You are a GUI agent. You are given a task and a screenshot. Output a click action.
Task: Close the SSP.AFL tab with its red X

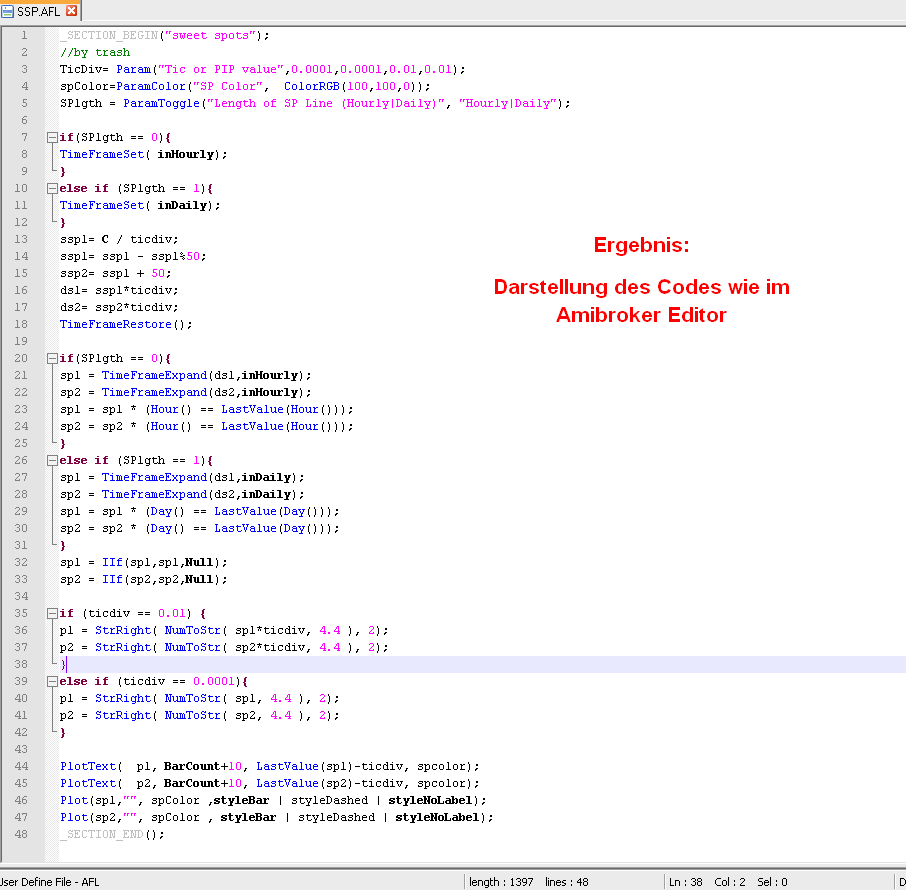point(71,10)
